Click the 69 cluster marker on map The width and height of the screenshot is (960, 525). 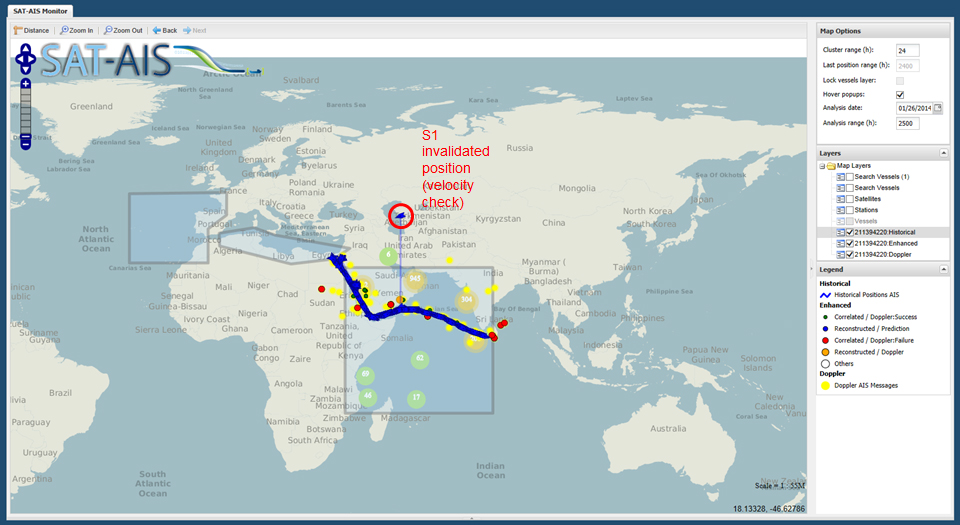tap(366, 374)
